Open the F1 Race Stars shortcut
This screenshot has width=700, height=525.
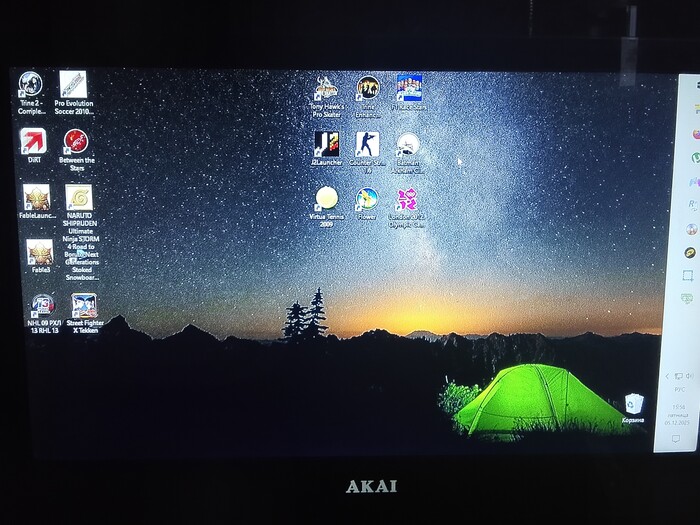[408, 88]
